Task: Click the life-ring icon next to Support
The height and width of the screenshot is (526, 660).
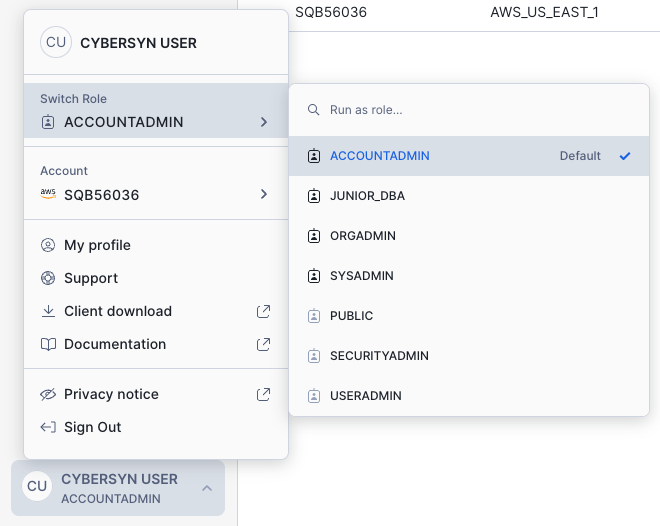Action: (x=48, y=278)
